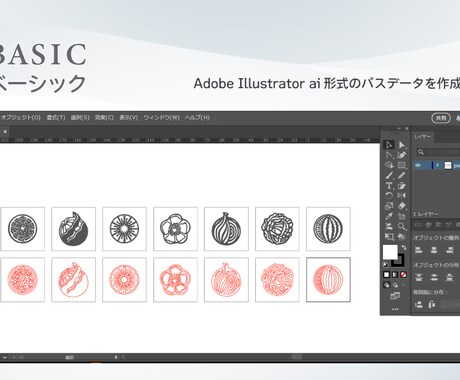460x380 pixels.
Task: Open the ヘルプ(H) menu
Action: click(x=197, y=117)
